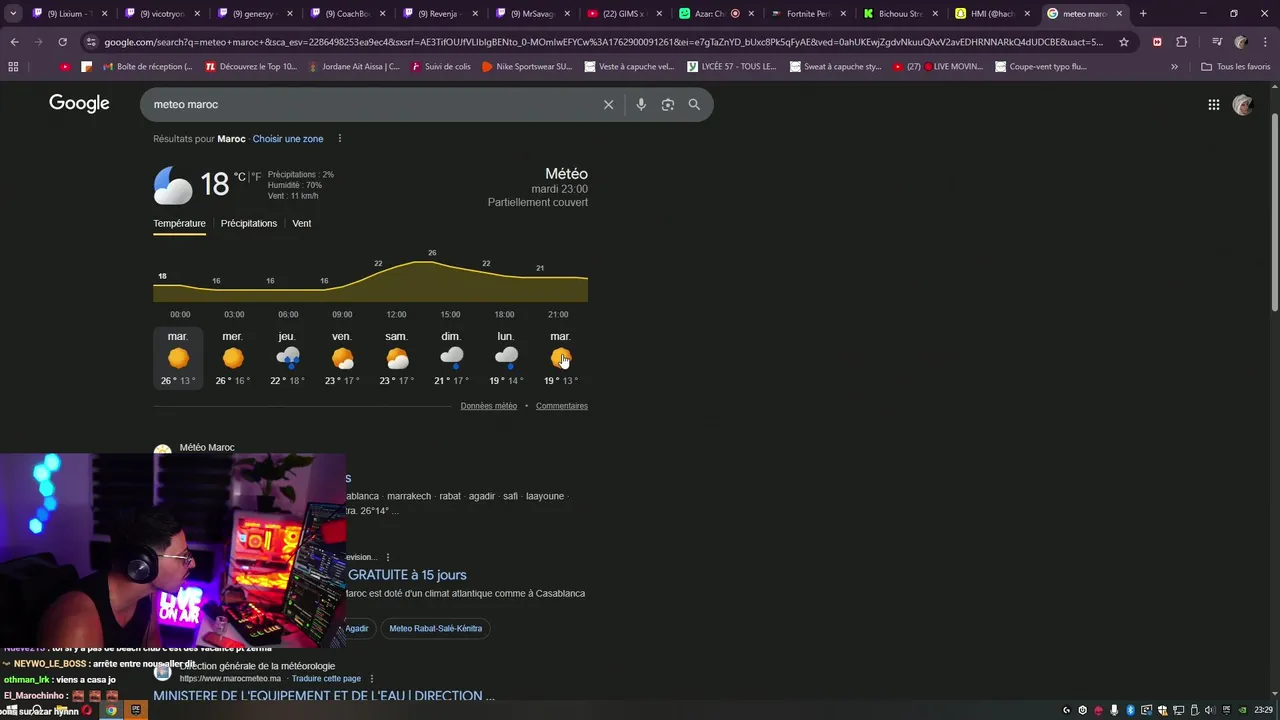Click the 09:00 point on temperature graph
Viewport: 1280px width, 720px height.
342,288
